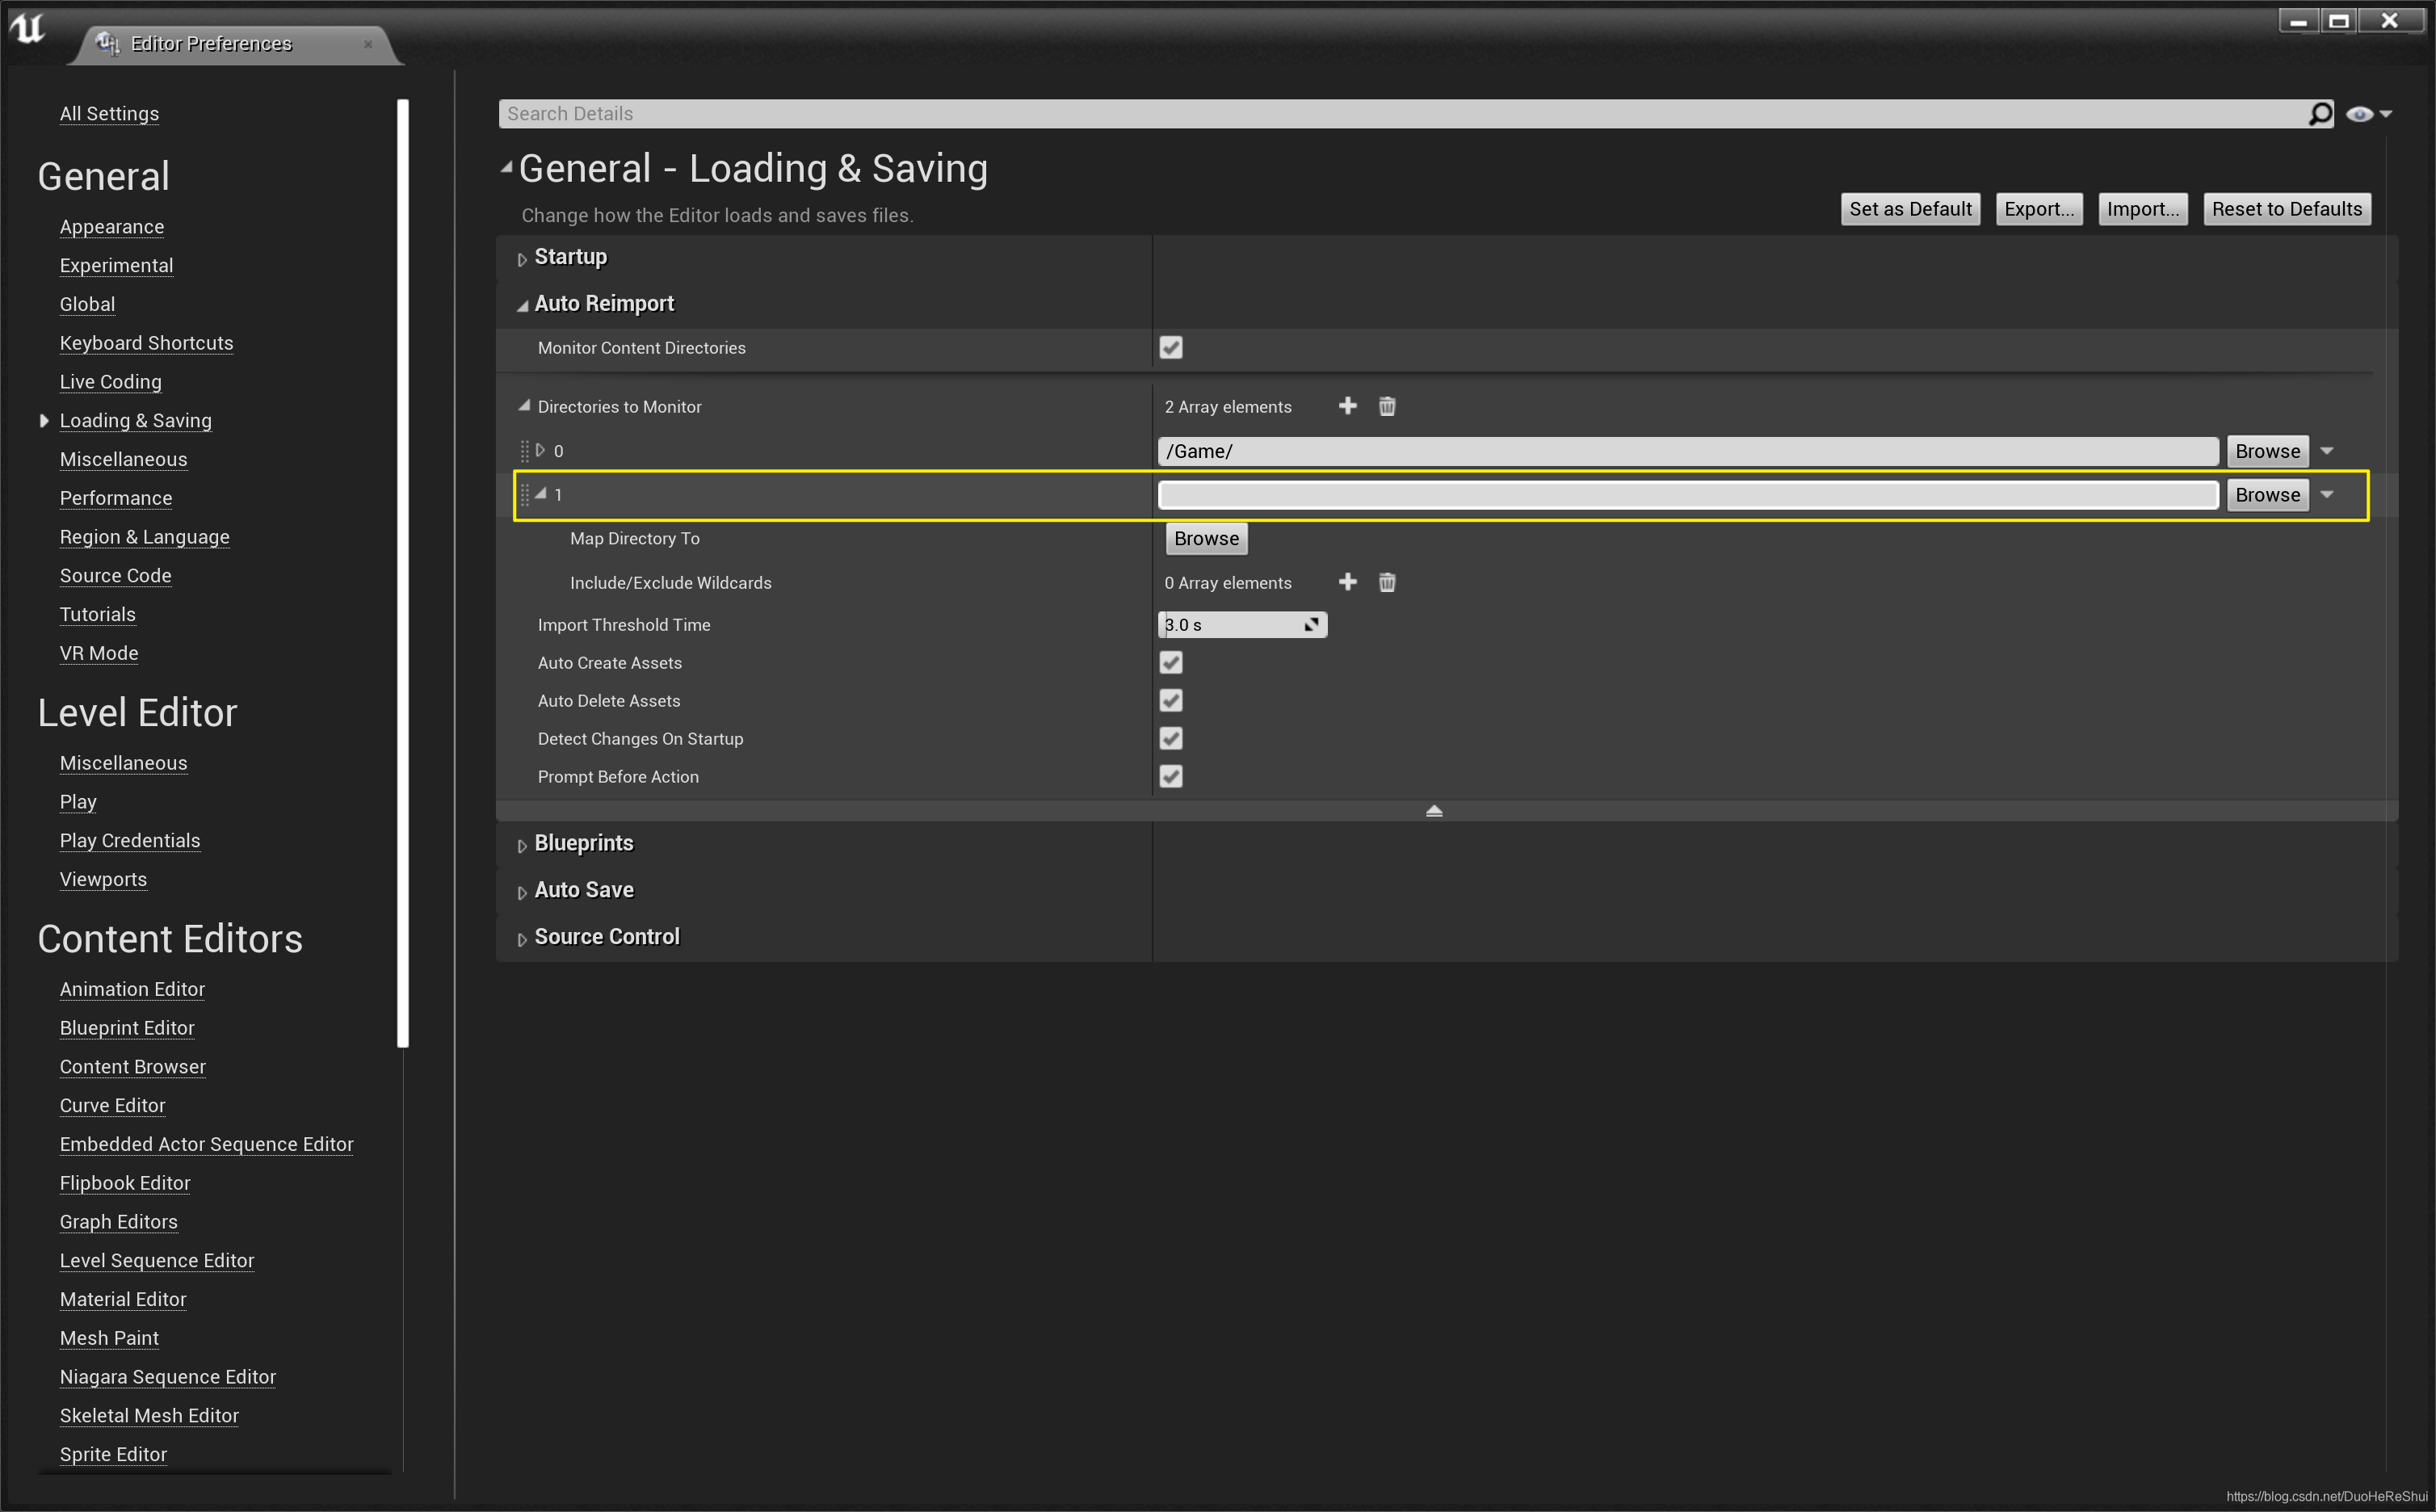Disable Prompt Before Action

(x=1170, y=777)
